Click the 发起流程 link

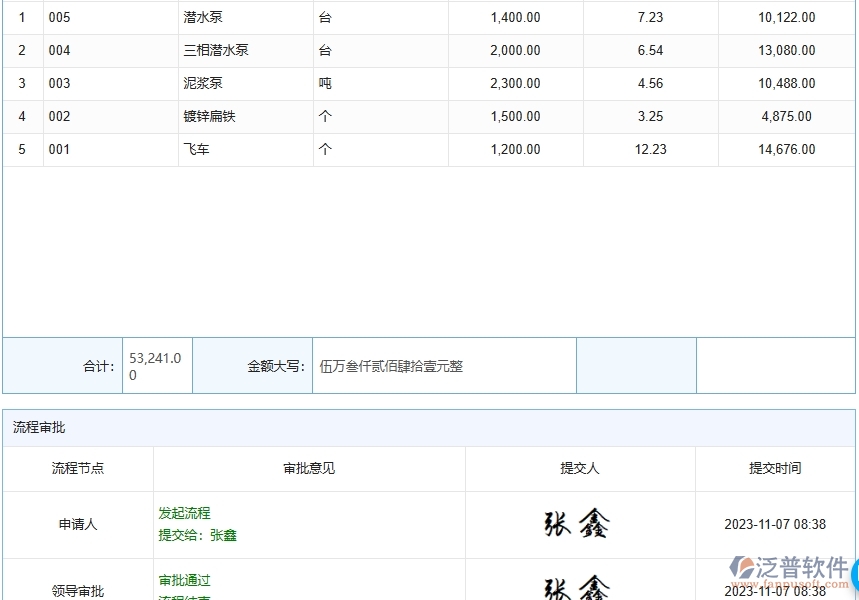tap(184, 513)
